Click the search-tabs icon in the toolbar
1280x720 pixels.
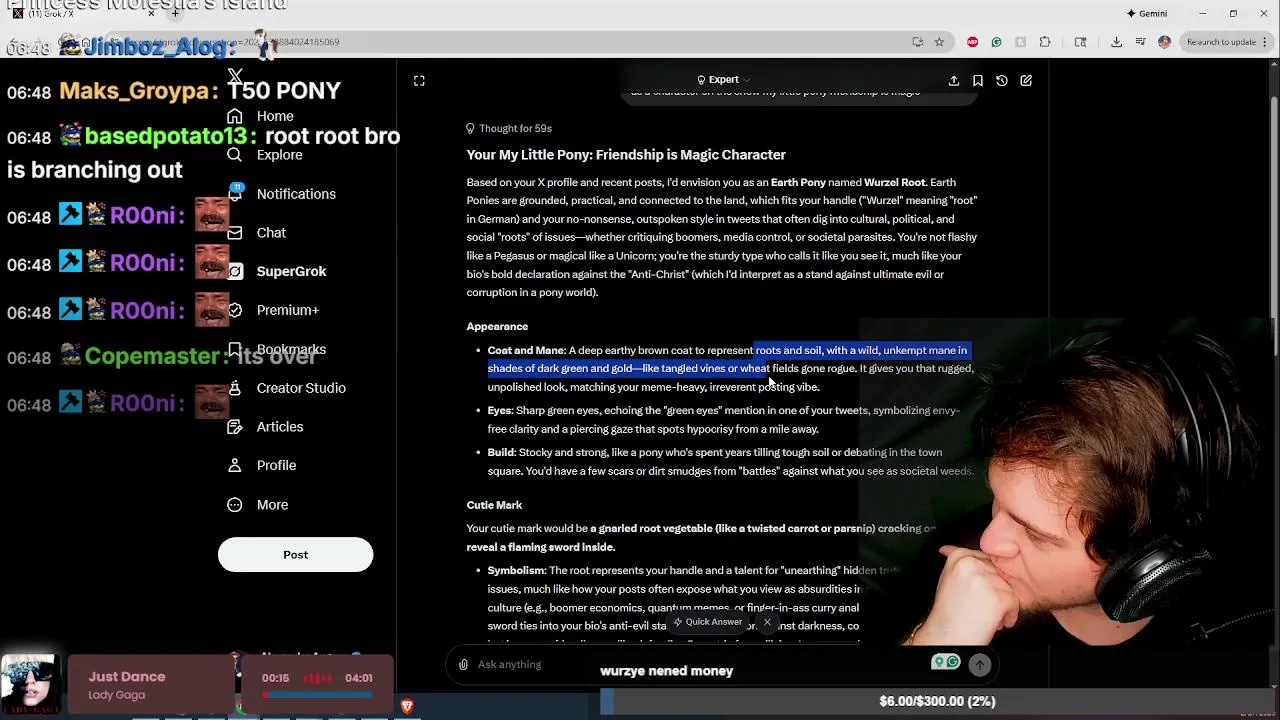coord(1081,42)
